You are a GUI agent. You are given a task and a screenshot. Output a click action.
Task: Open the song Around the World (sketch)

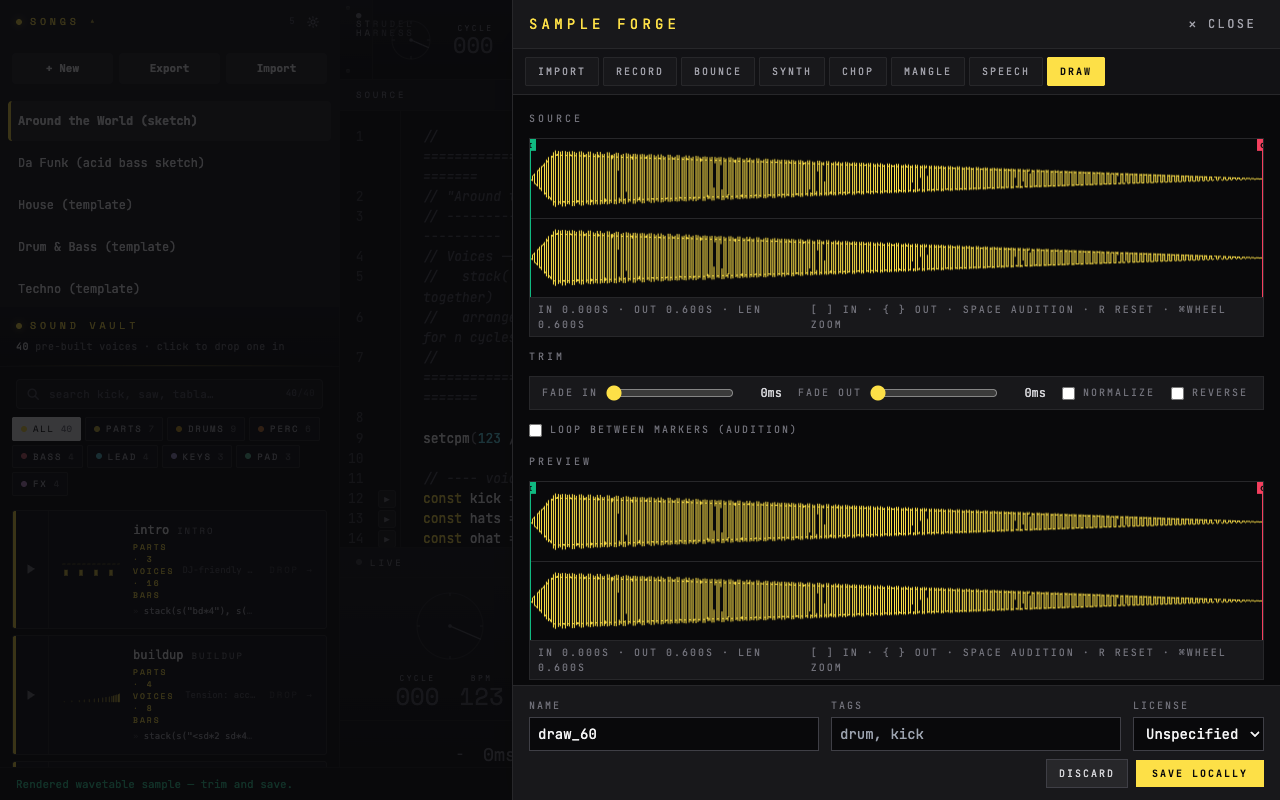click(x=169, y=121)
